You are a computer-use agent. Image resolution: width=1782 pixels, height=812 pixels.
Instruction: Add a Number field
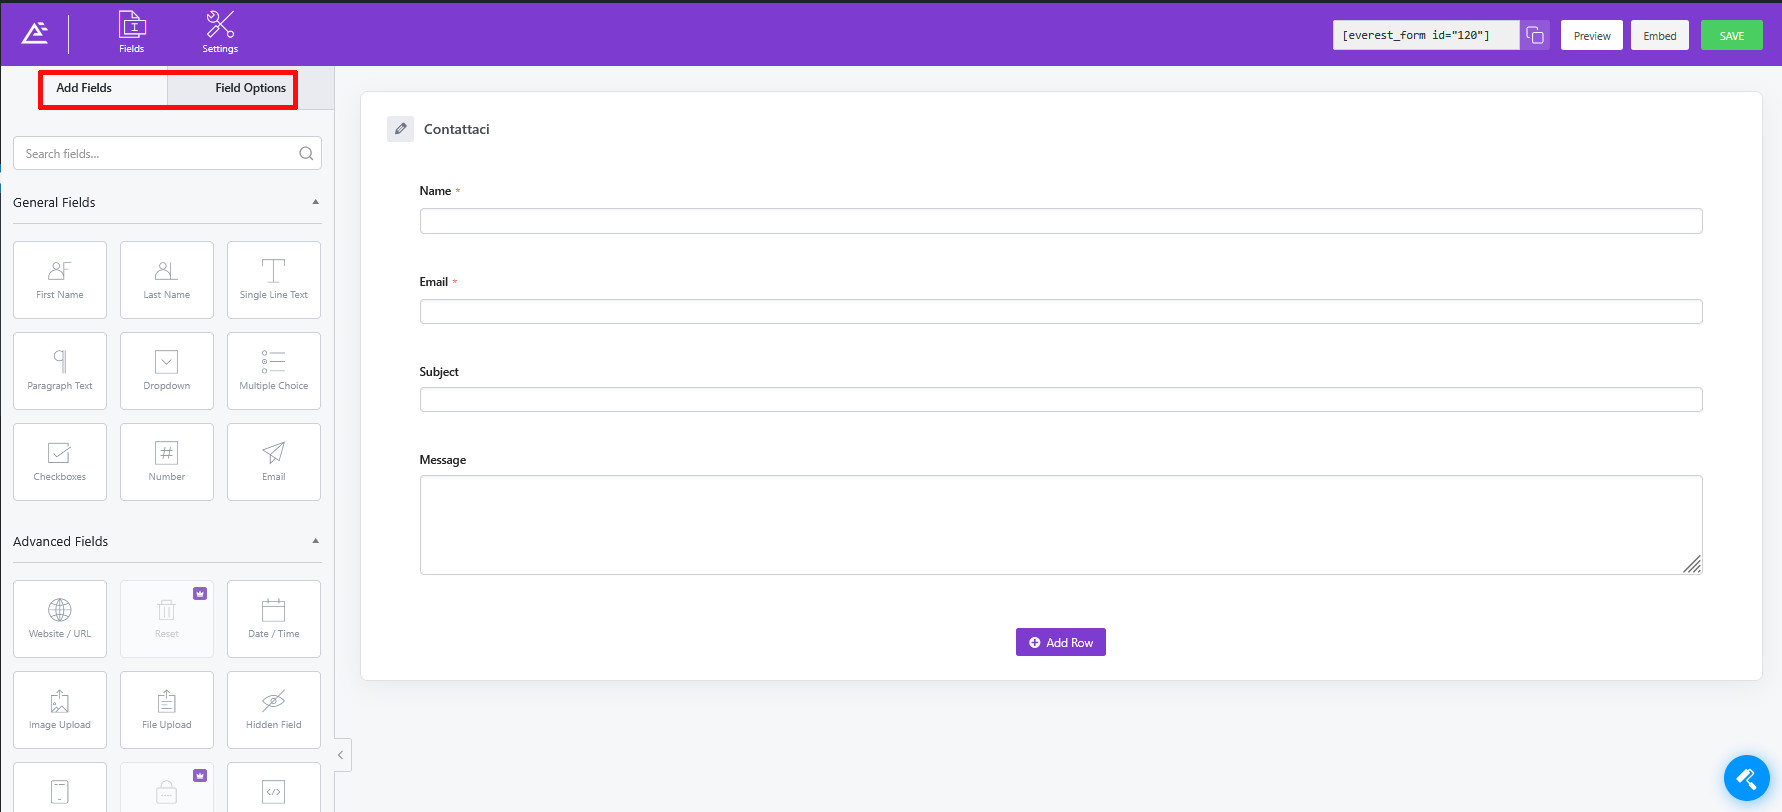(167, 462)
